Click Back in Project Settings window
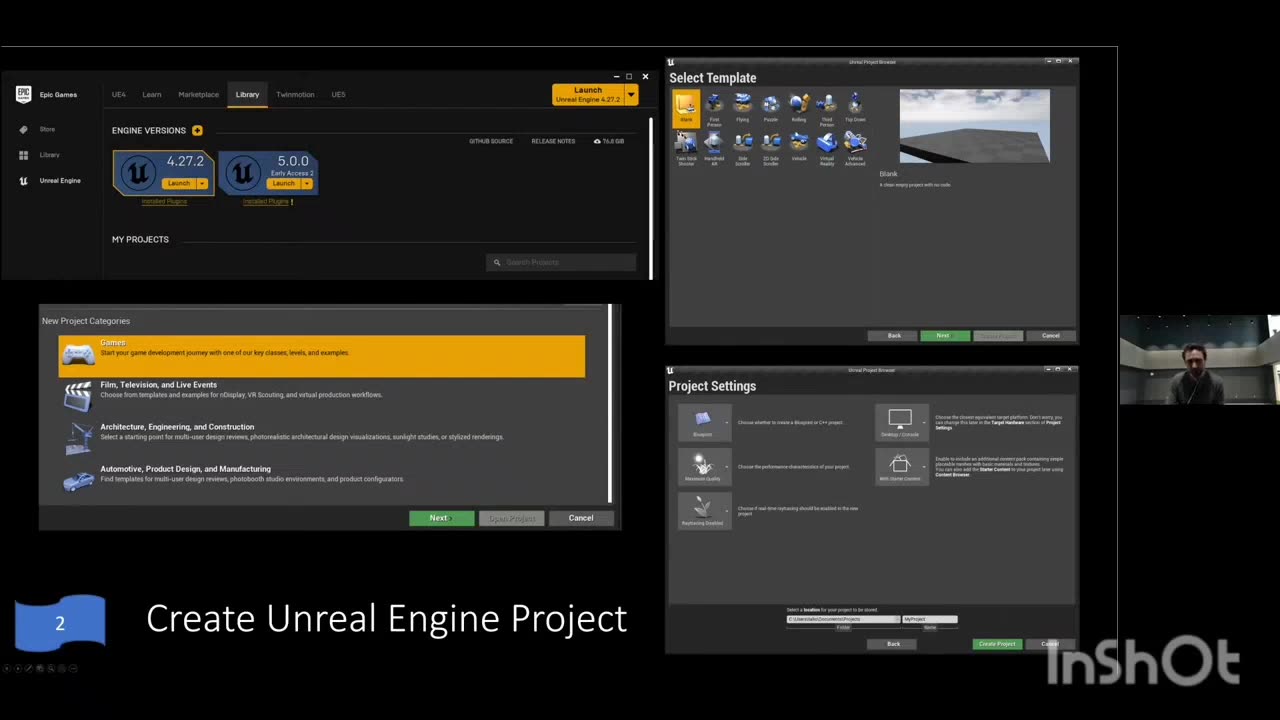 (x=893, y=644)
